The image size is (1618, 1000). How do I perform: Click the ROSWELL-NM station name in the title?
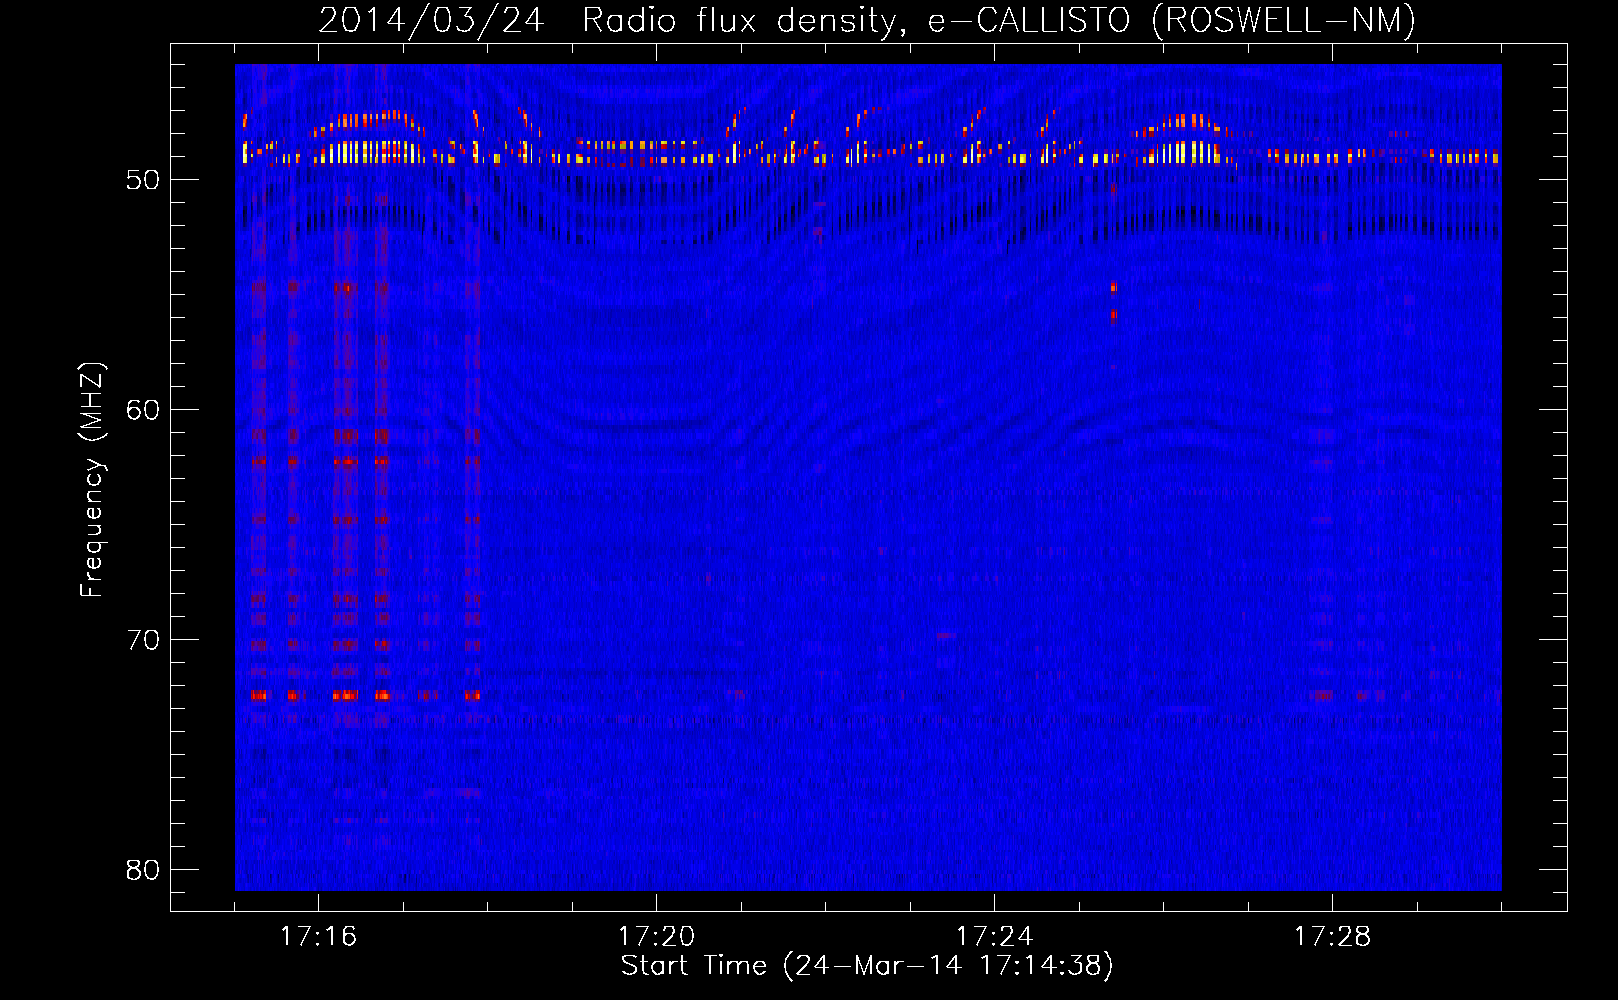coord(1283,20)
